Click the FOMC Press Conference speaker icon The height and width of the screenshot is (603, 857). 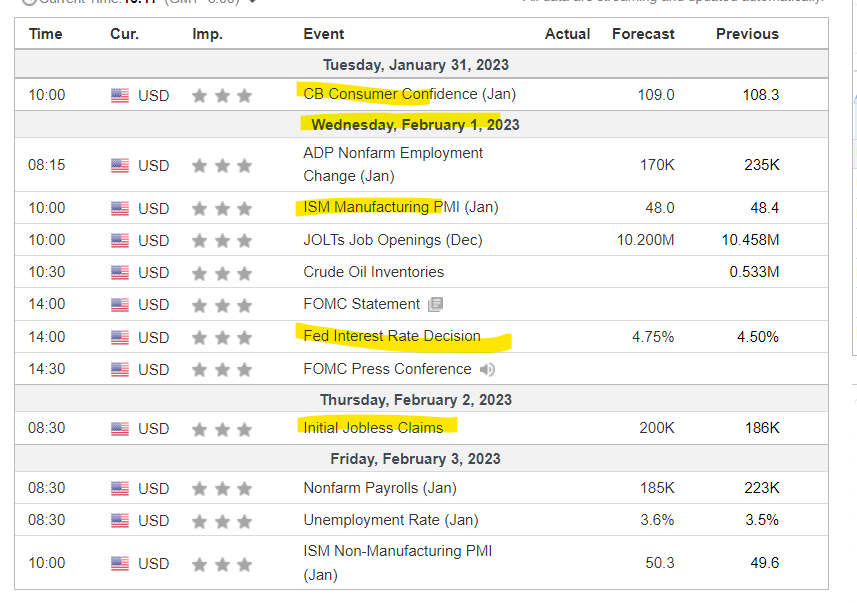[x=487, y=370]
